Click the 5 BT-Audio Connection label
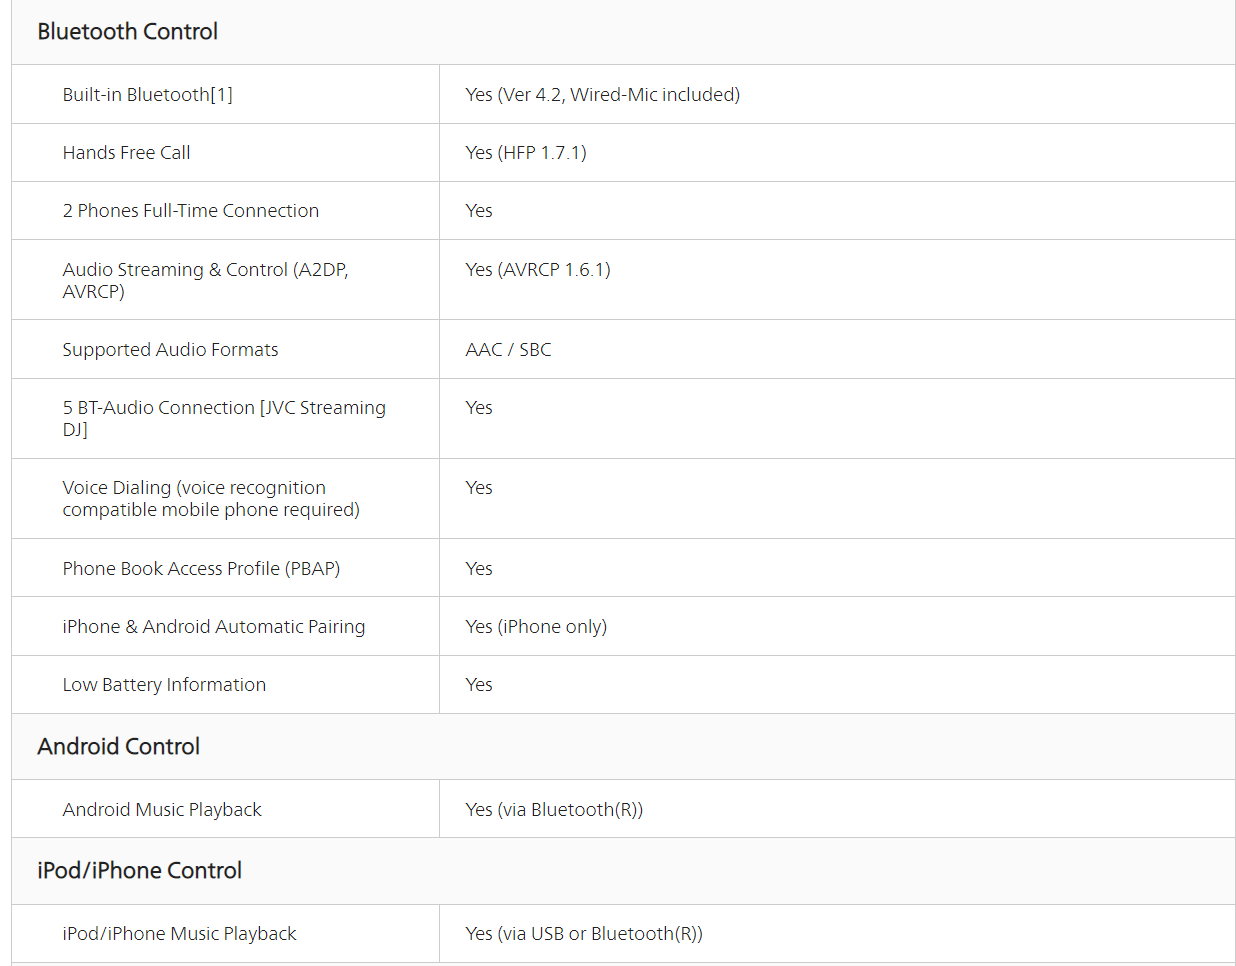This screenshot has width=1236, height=966. [223, 418]
